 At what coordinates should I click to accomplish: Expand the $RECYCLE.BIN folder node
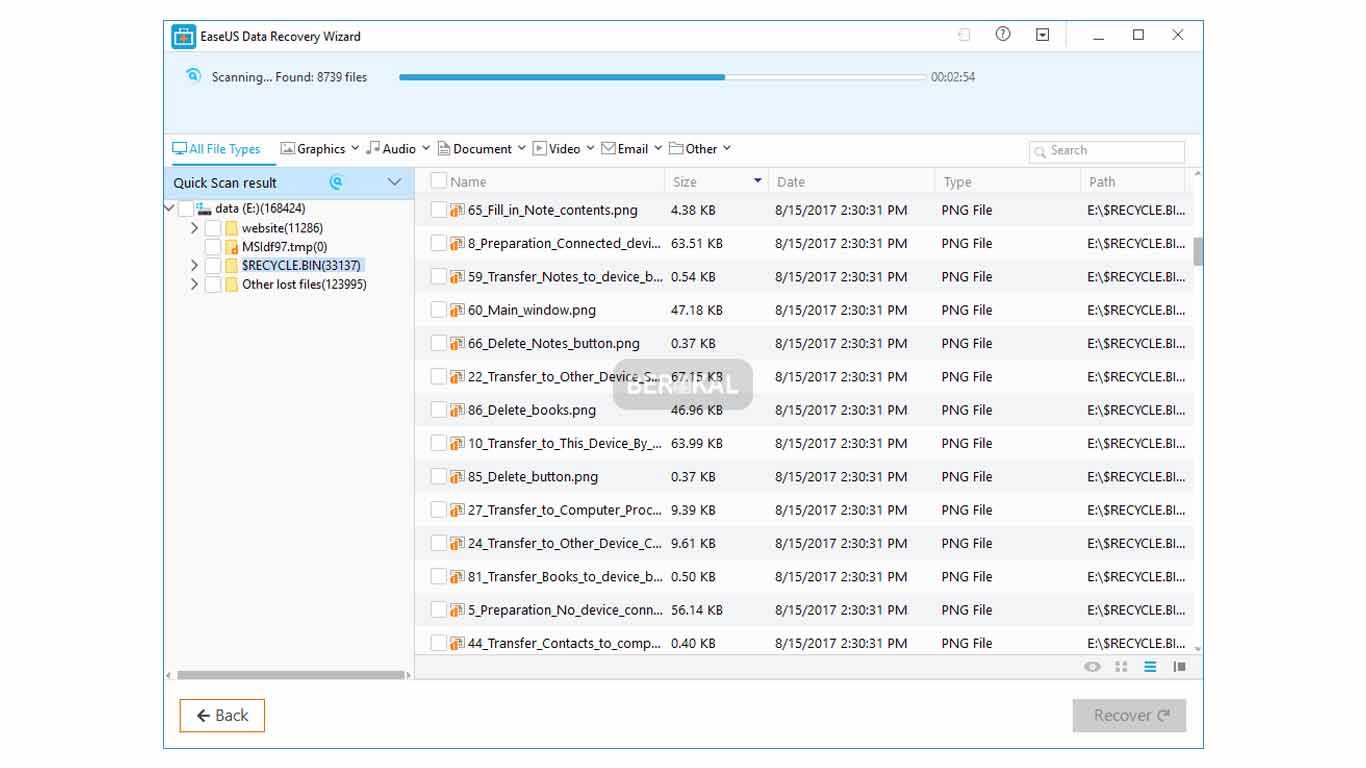194,266
